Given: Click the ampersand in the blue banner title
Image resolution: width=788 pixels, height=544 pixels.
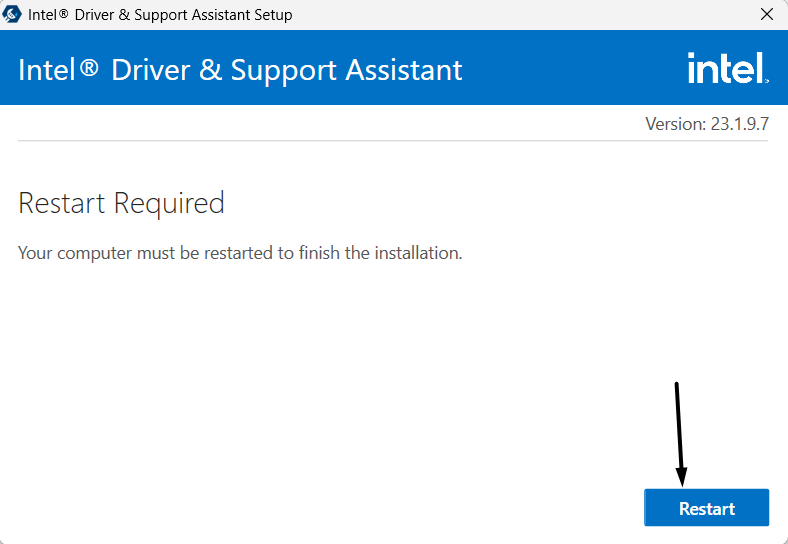Looking at the screenshot, I should [x=212, y=70].
